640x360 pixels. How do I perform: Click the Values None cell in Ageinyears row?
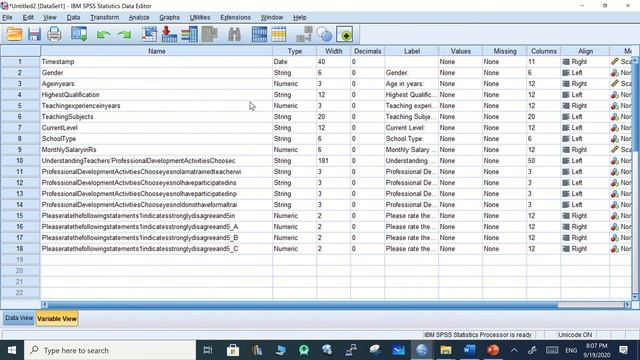[x=460, y=84]
